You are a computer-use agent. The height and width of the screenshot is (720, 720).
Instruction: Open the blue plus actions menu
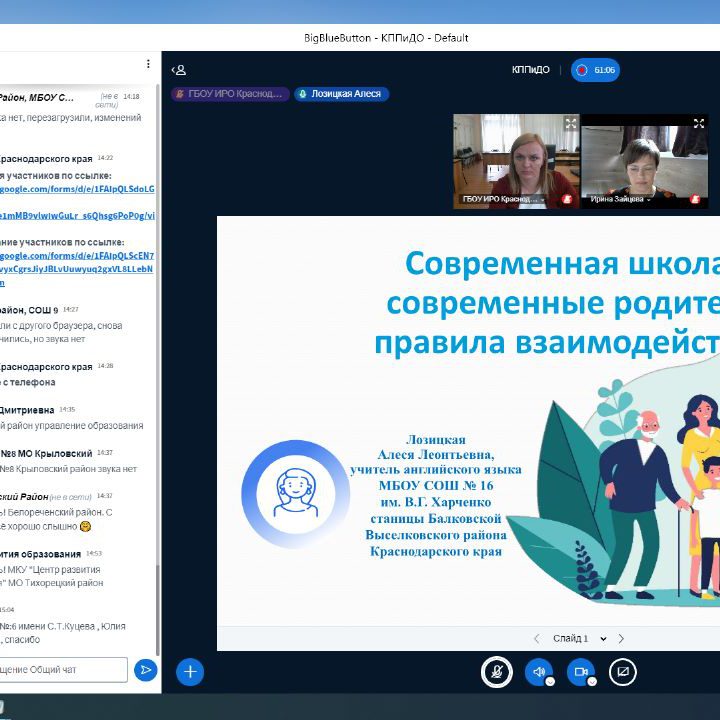(190, 672)
